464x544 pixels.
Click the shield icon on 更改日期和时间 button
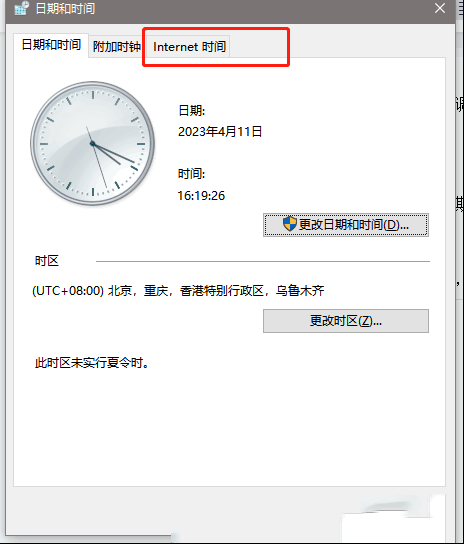(x=289, y=224)
